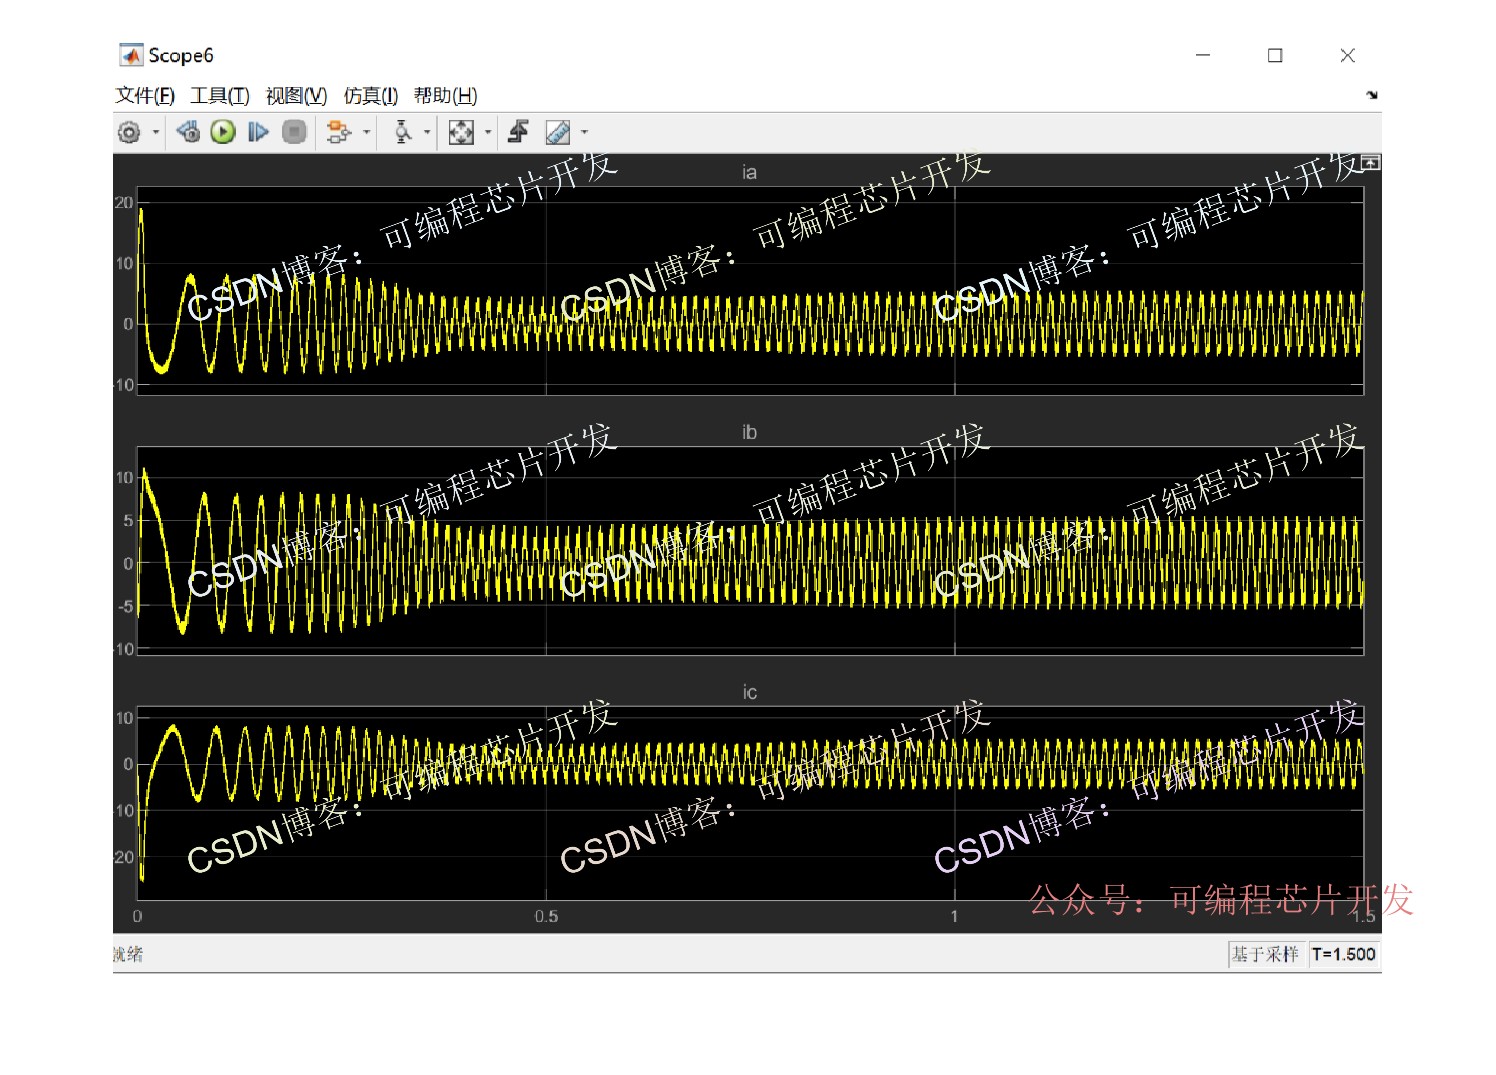Click the Step Back simulation icon
This screenshot has width=1496, height=1075.
(x=188, y=132)
